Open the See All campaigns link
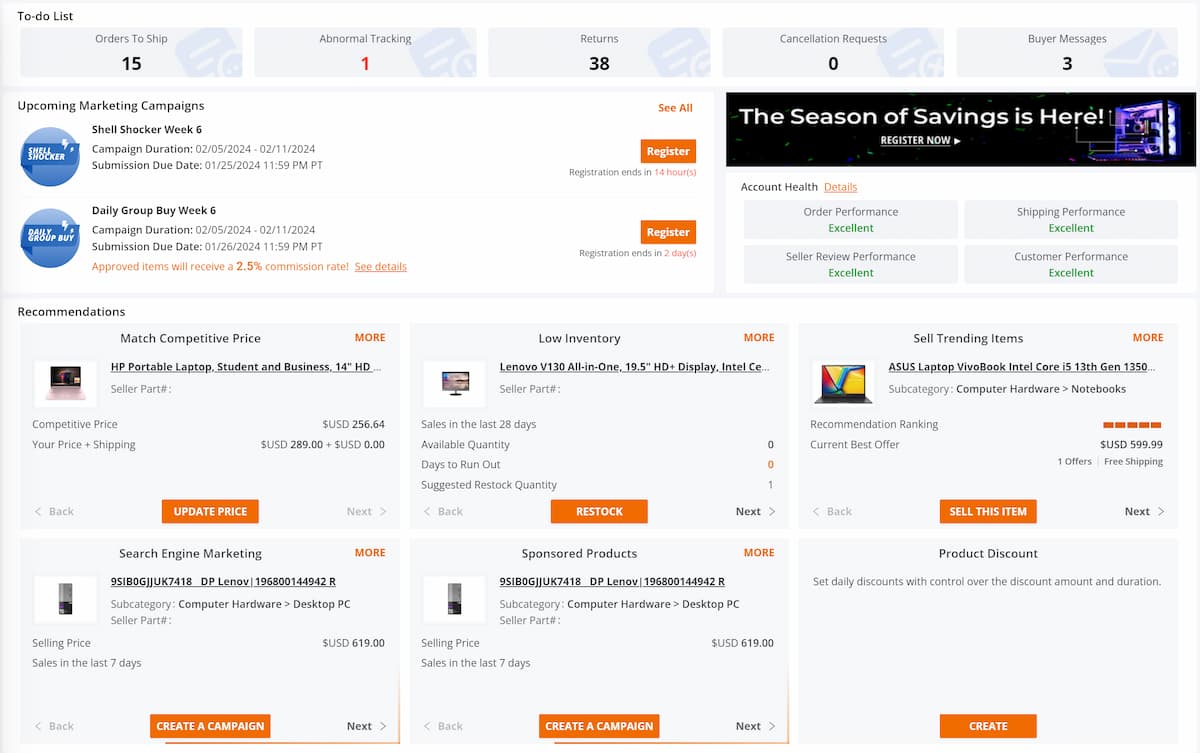 pos(675,108)
